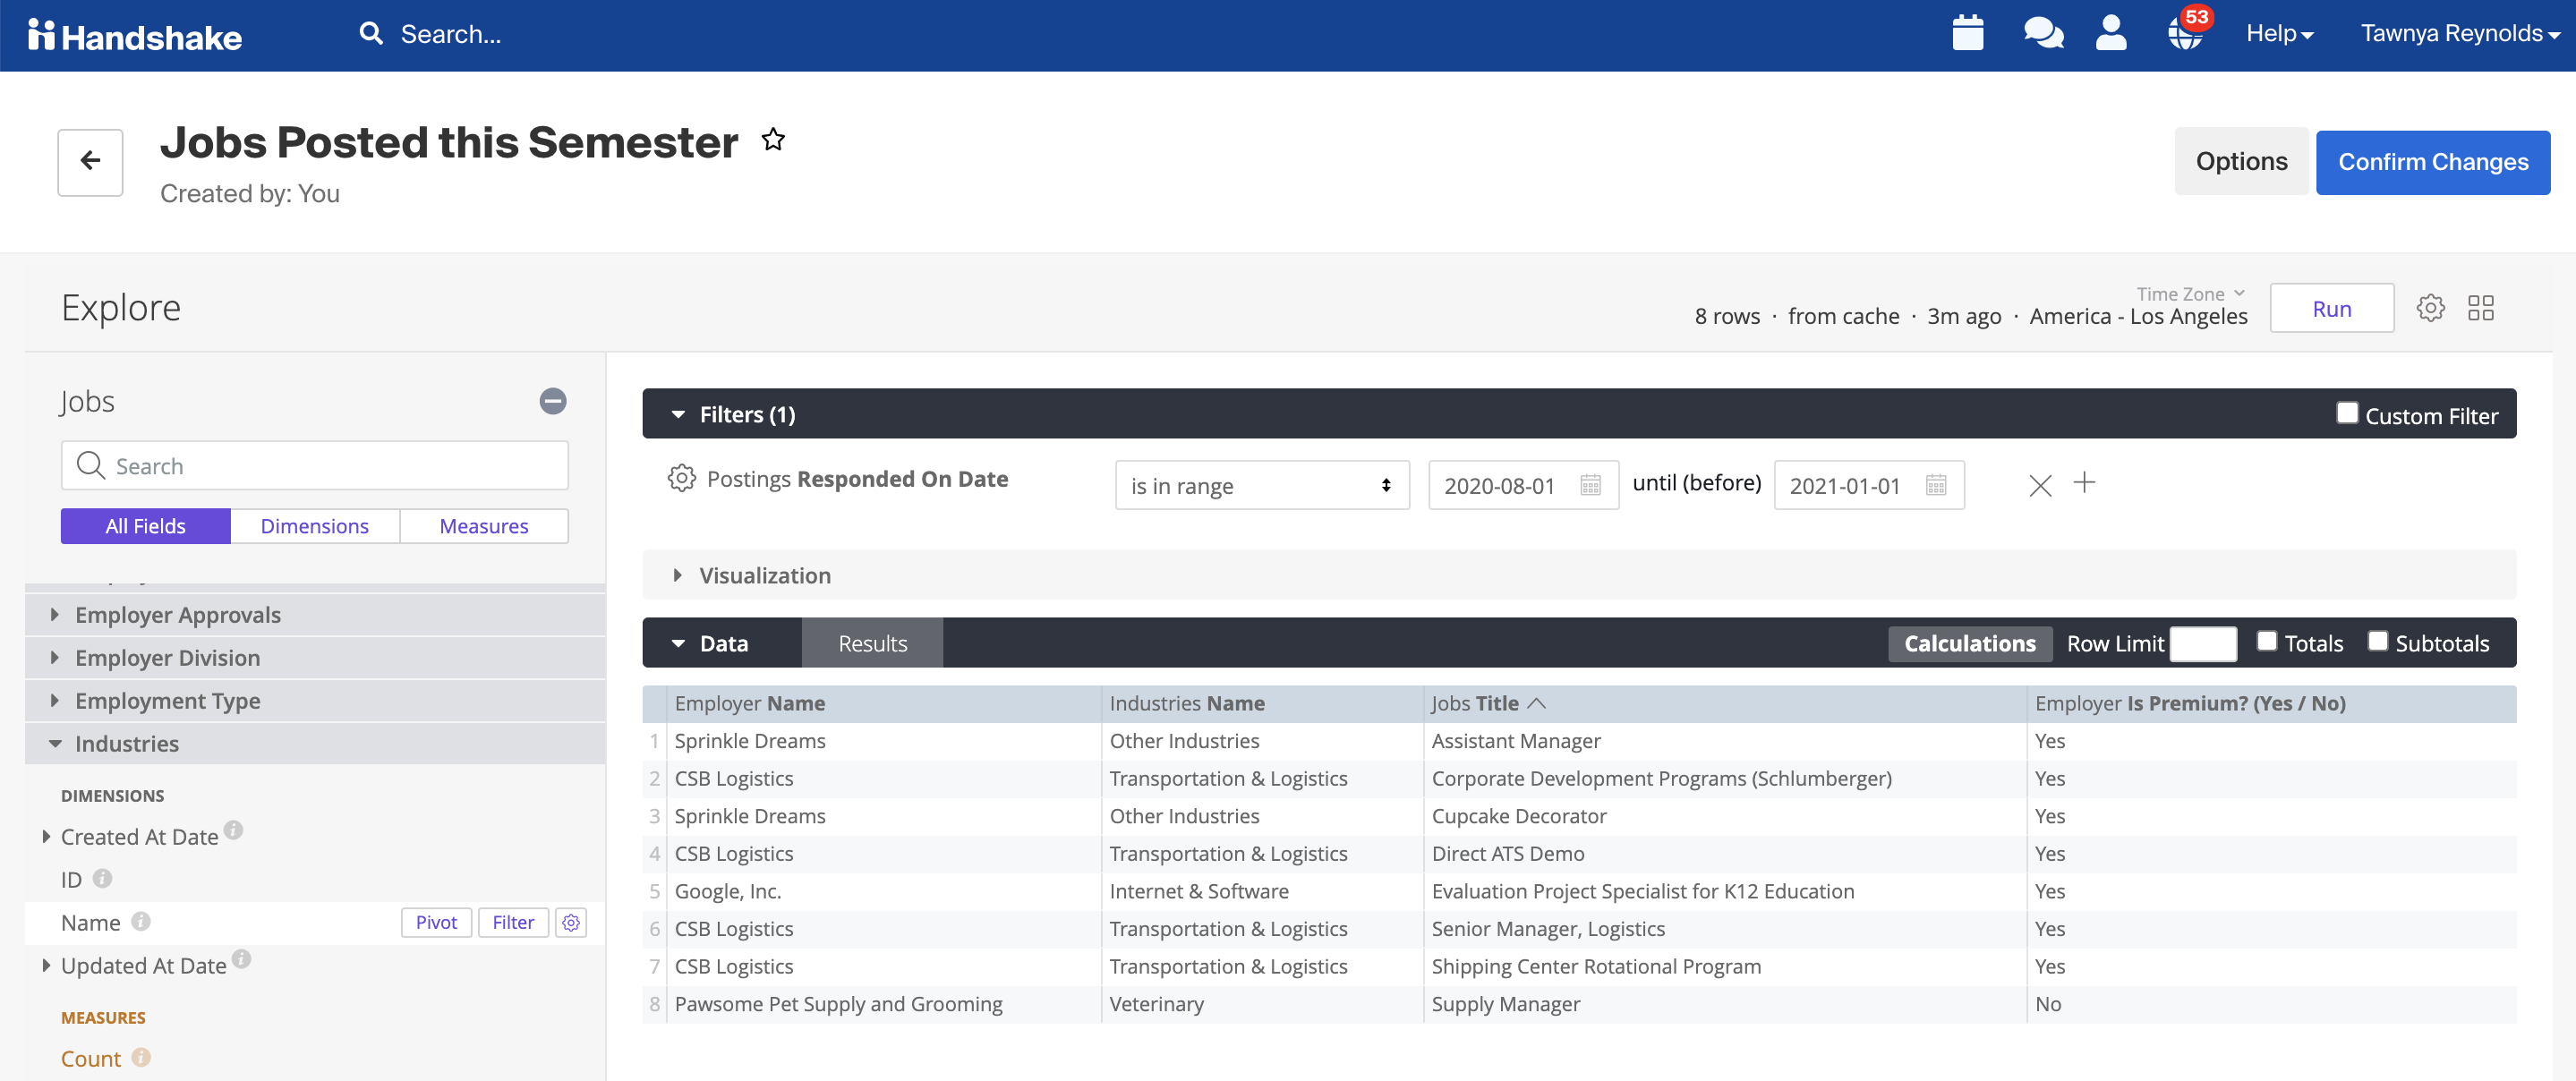This screenshot has height=1081, width=2576.
Task: Select the ID dimension
Action: [x=71, y=879]
